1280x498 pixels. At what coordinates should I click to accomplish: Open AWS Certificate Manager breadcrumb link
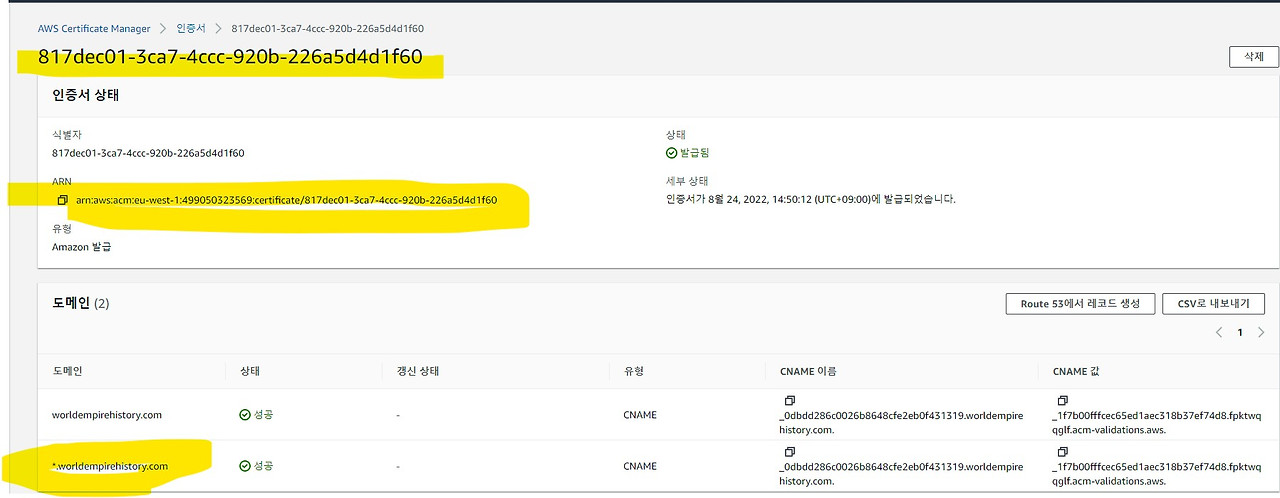pos(94,29)
